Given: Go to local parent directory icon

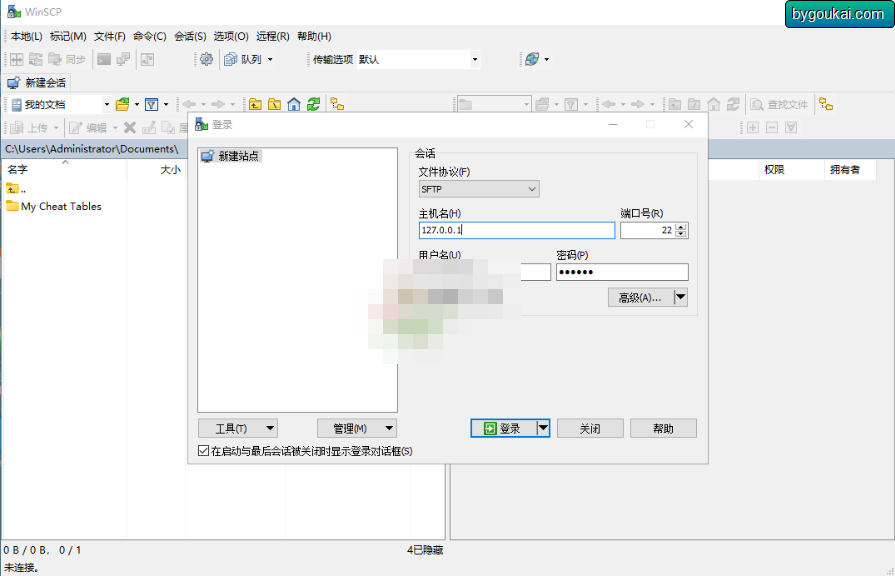Looking at the screenshot, I should click(x=255, y=104).
